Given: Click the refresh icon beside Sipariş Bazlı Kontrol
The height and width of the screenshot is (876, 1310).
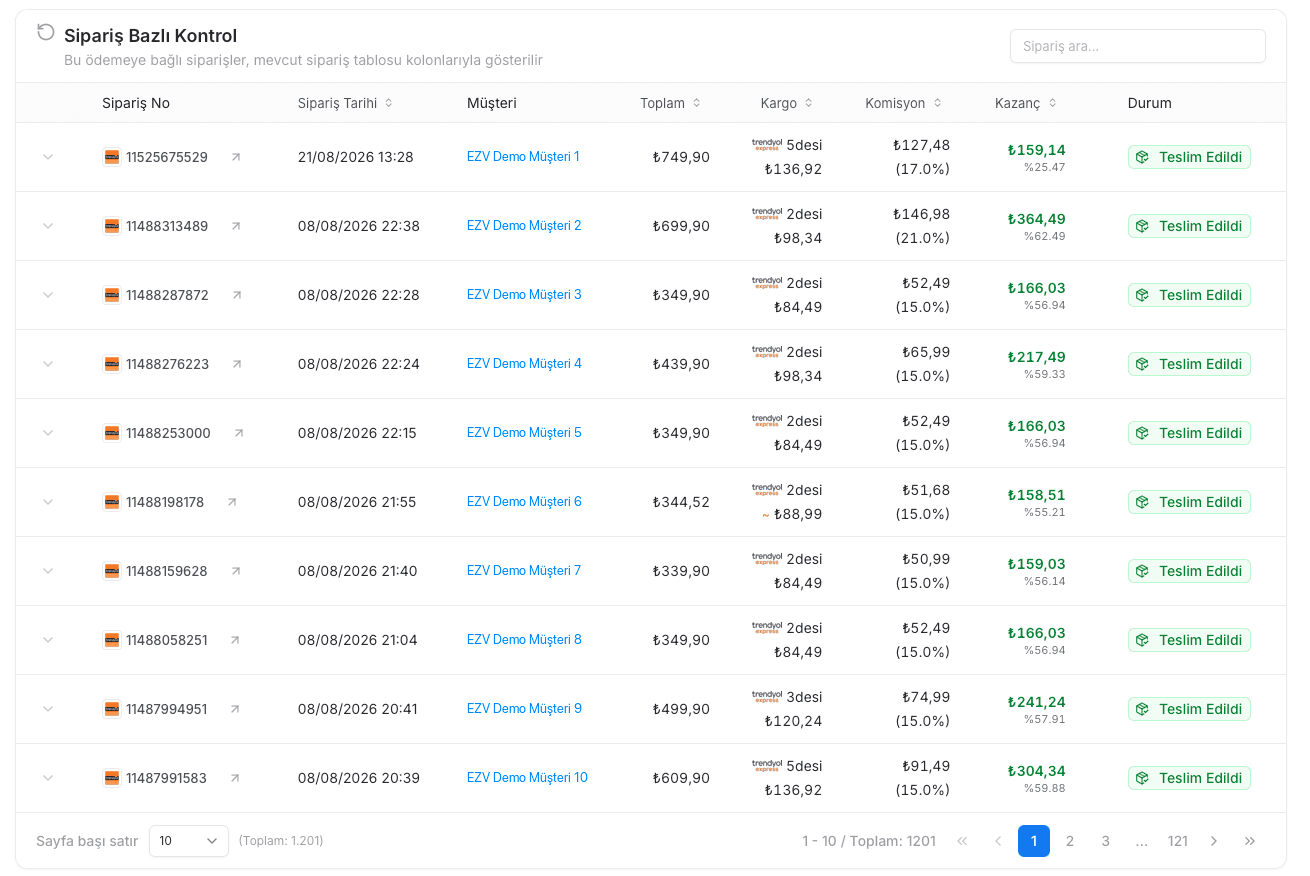Looking at the screenshot, I should tap(45, 32).
